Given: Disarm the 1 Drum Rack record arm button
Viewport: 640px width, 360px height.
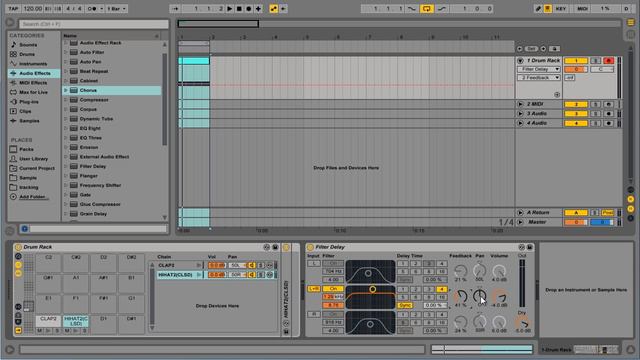Looking at the screenshot, I should (609, 61).
